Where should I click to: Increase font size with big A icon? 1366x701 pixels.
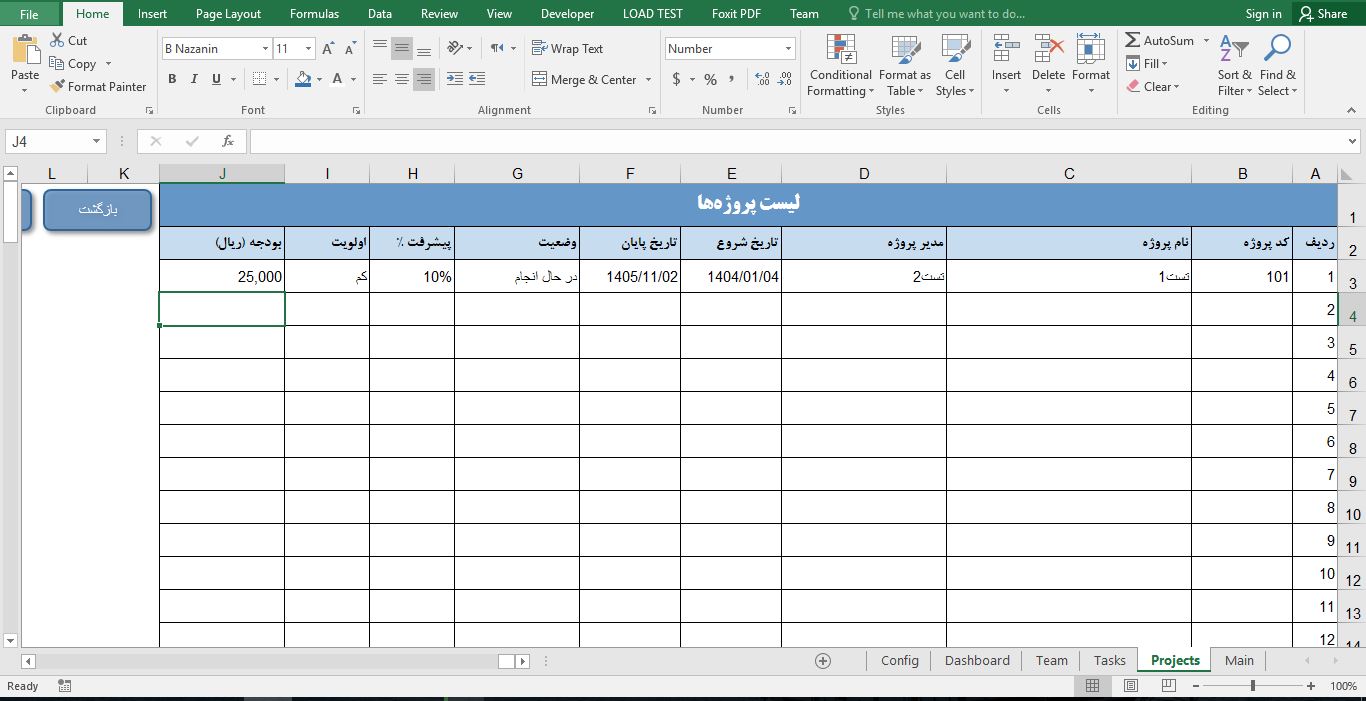coord(328,49)
